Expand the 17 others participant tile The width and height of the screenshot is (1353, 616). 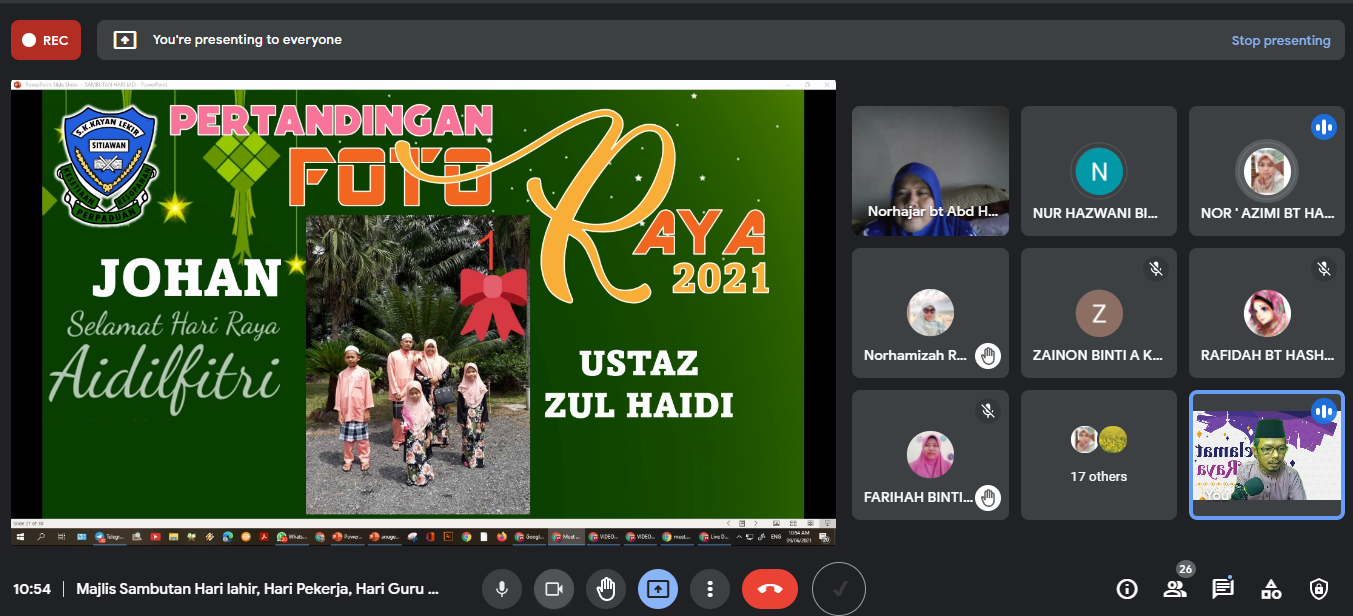[x=1098, y=455]
